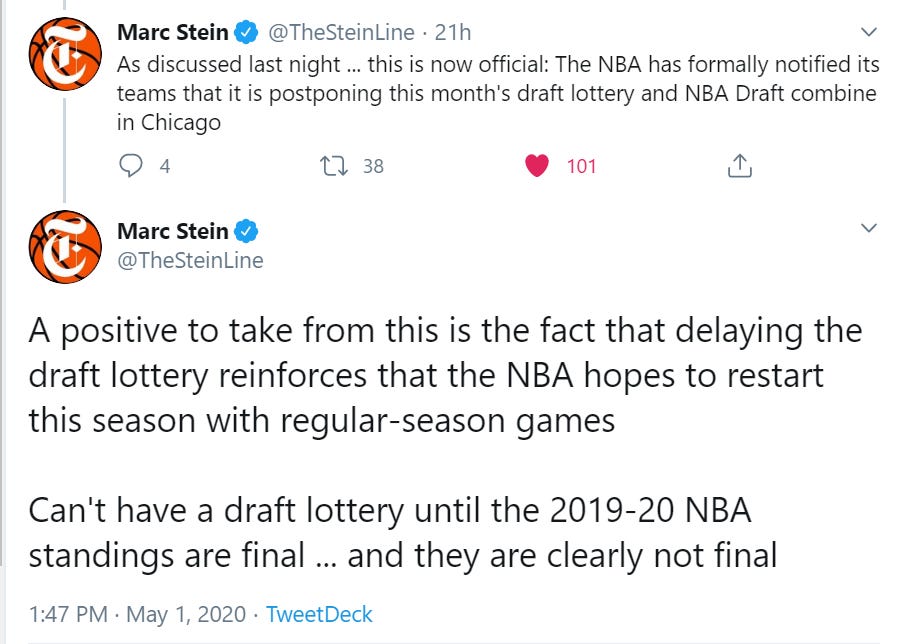Open the first tweet's text body
The height and width of the screenshot is (644, 900).
[498, 94]
